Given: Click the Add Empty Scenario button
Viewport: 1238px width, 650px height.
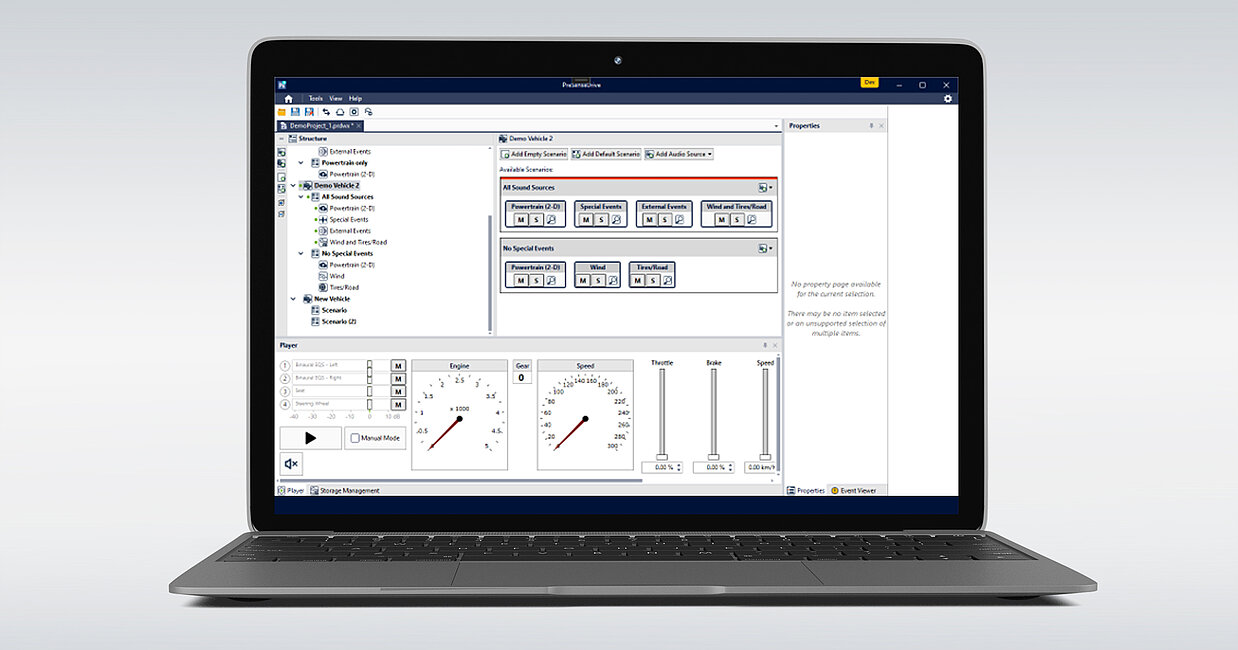Looking at the screenshot, I should pyautogui.click(x=534, y=154).
